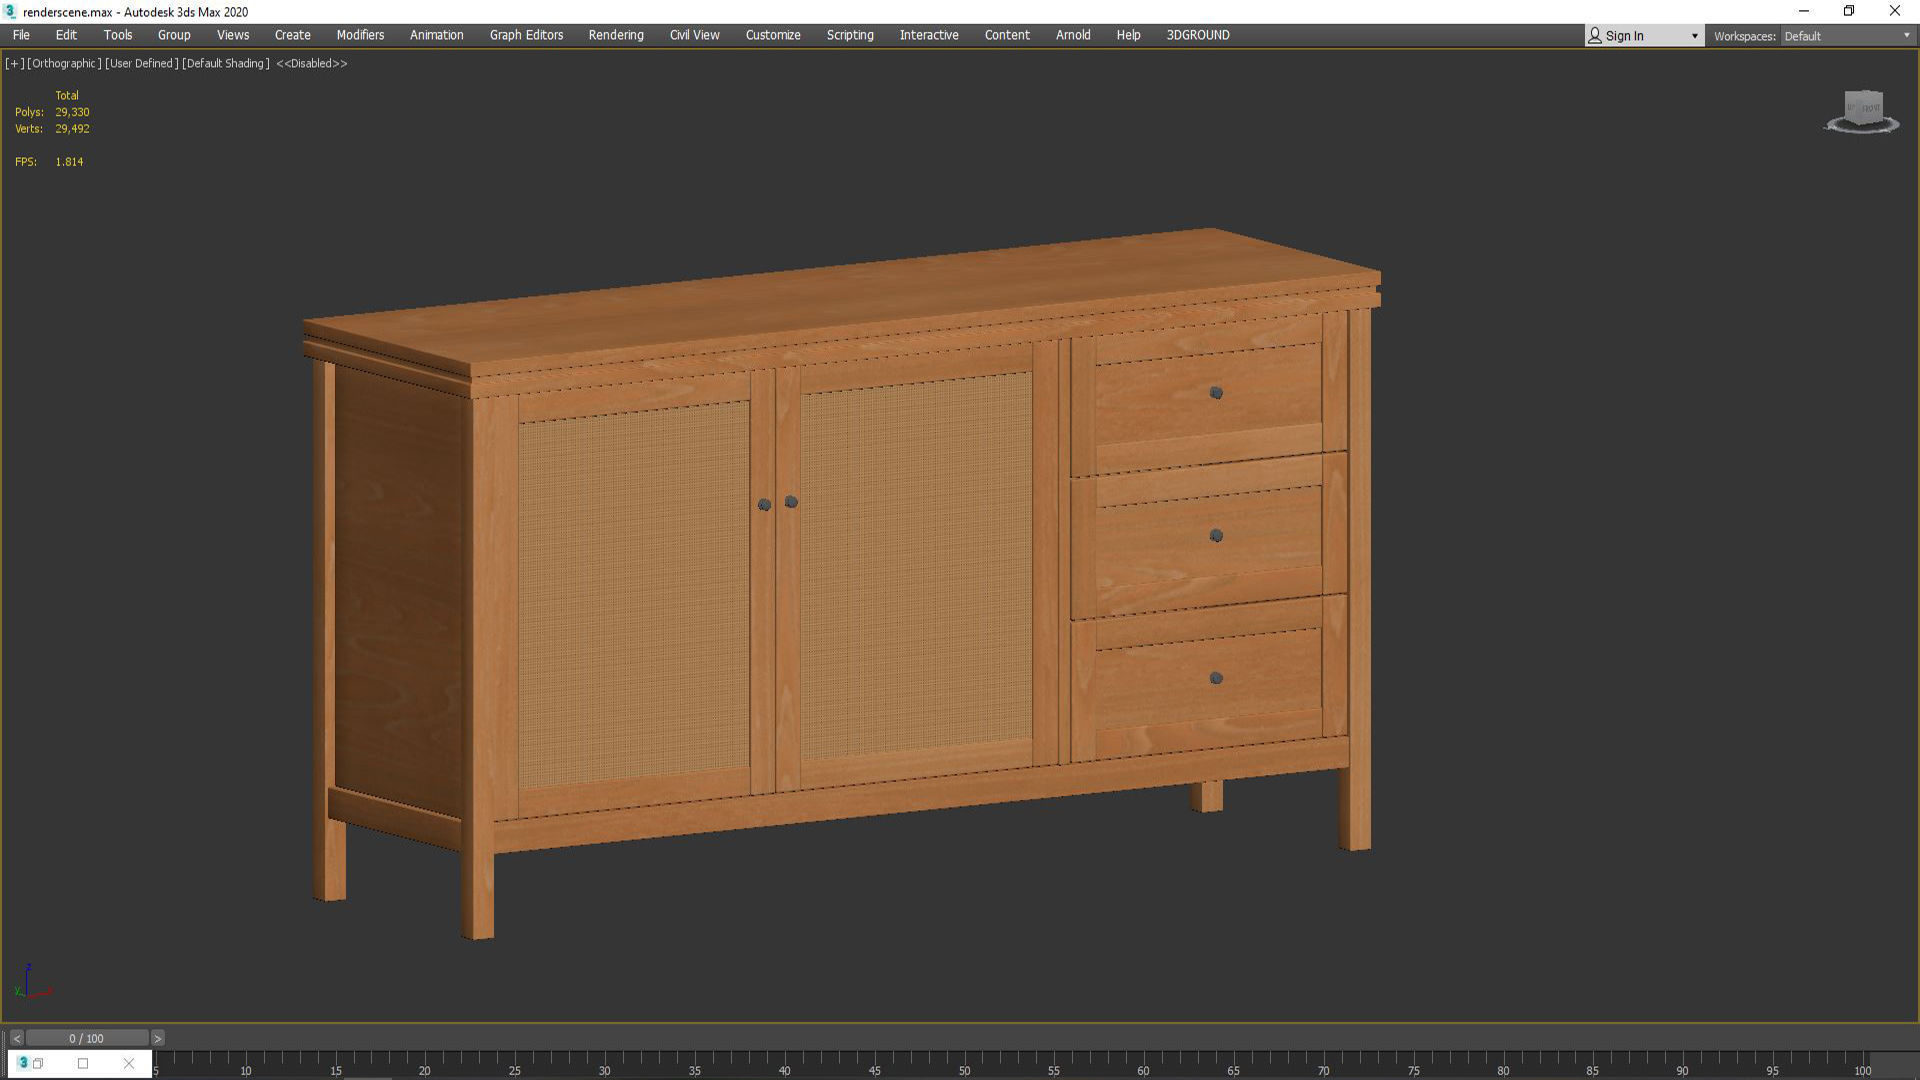Image resolution: width=1920 pixels, height=1080 pixels.
Task: Open the Customize menu
Action: click(x=773, y=35)
